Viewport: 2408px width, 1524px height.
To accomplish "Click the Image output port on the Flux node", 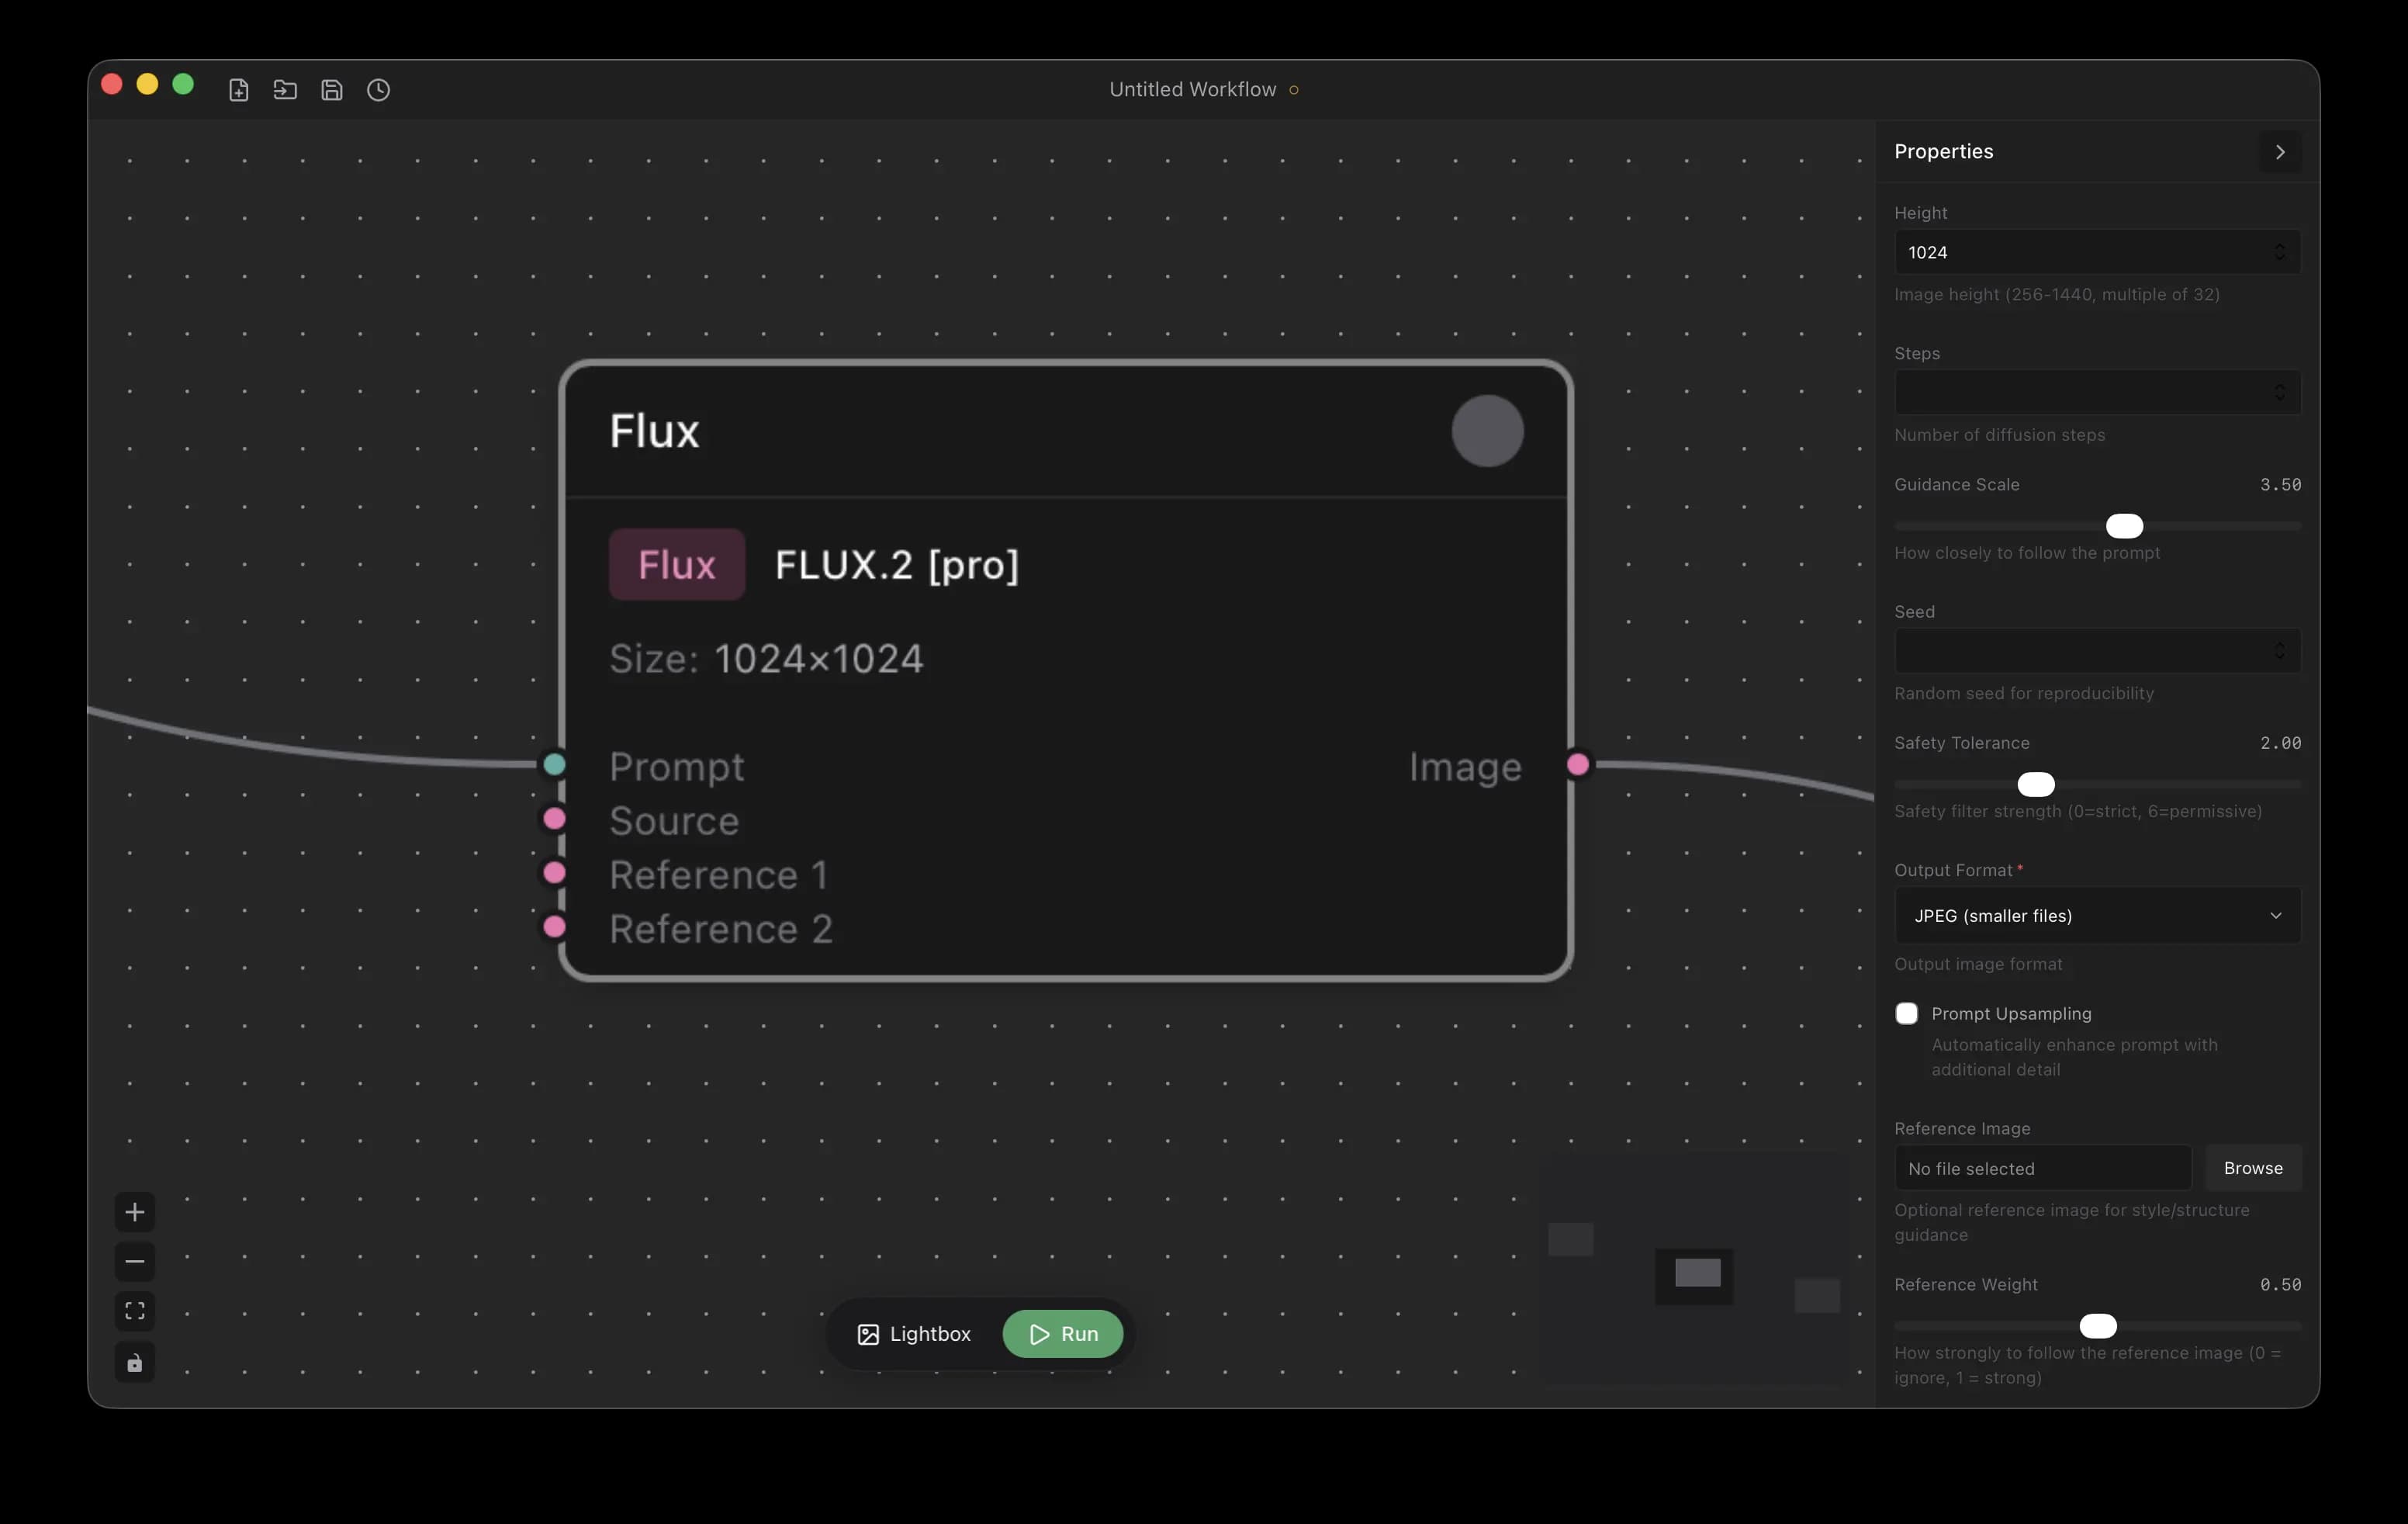I will (1578, 765).
